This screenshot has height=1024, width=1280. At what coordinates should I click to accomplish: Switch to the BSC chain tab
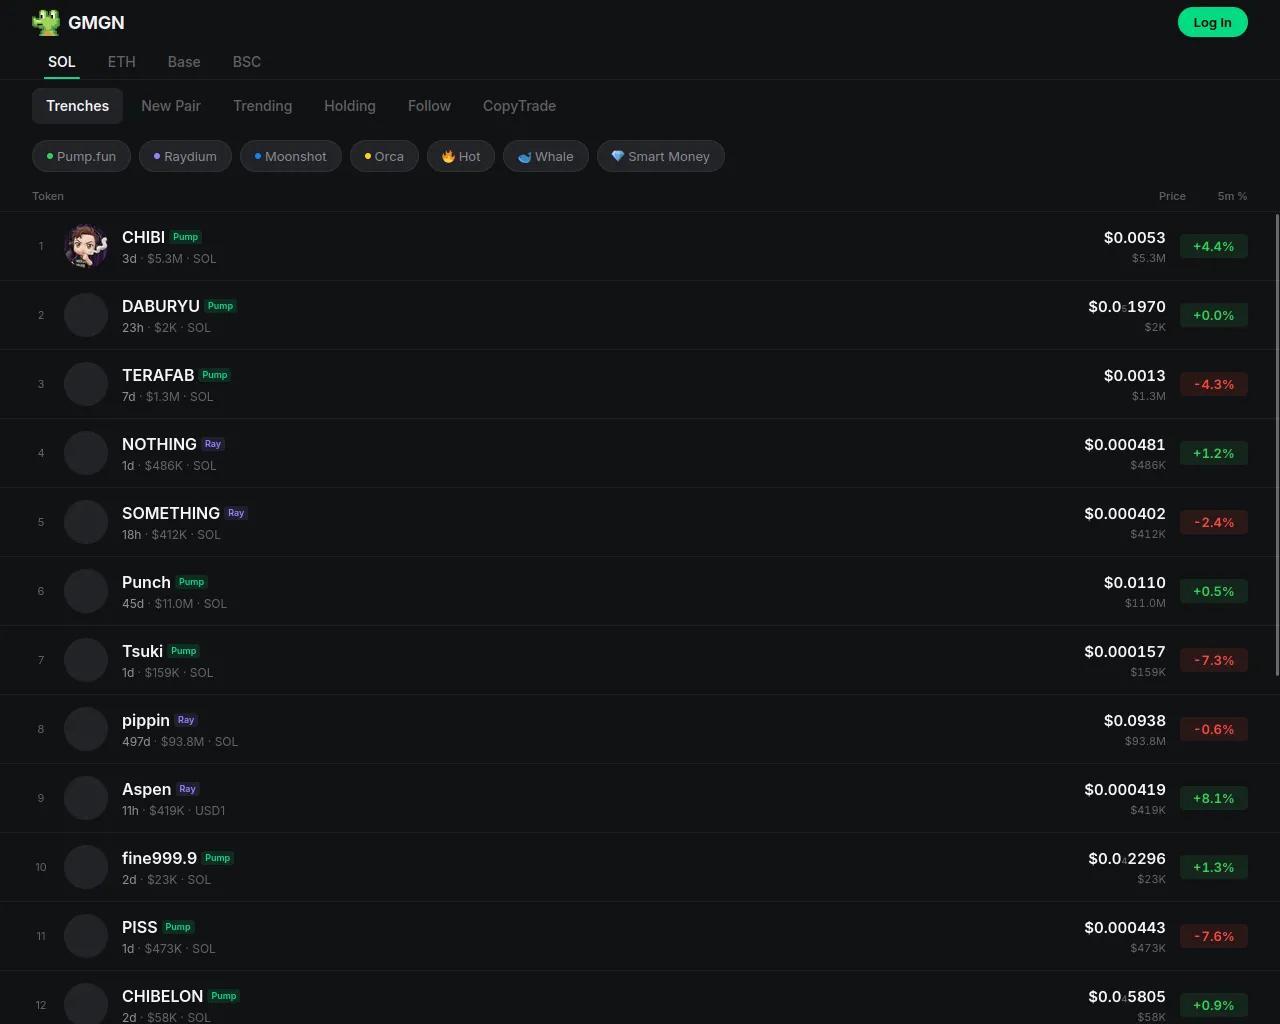point(247,62)
